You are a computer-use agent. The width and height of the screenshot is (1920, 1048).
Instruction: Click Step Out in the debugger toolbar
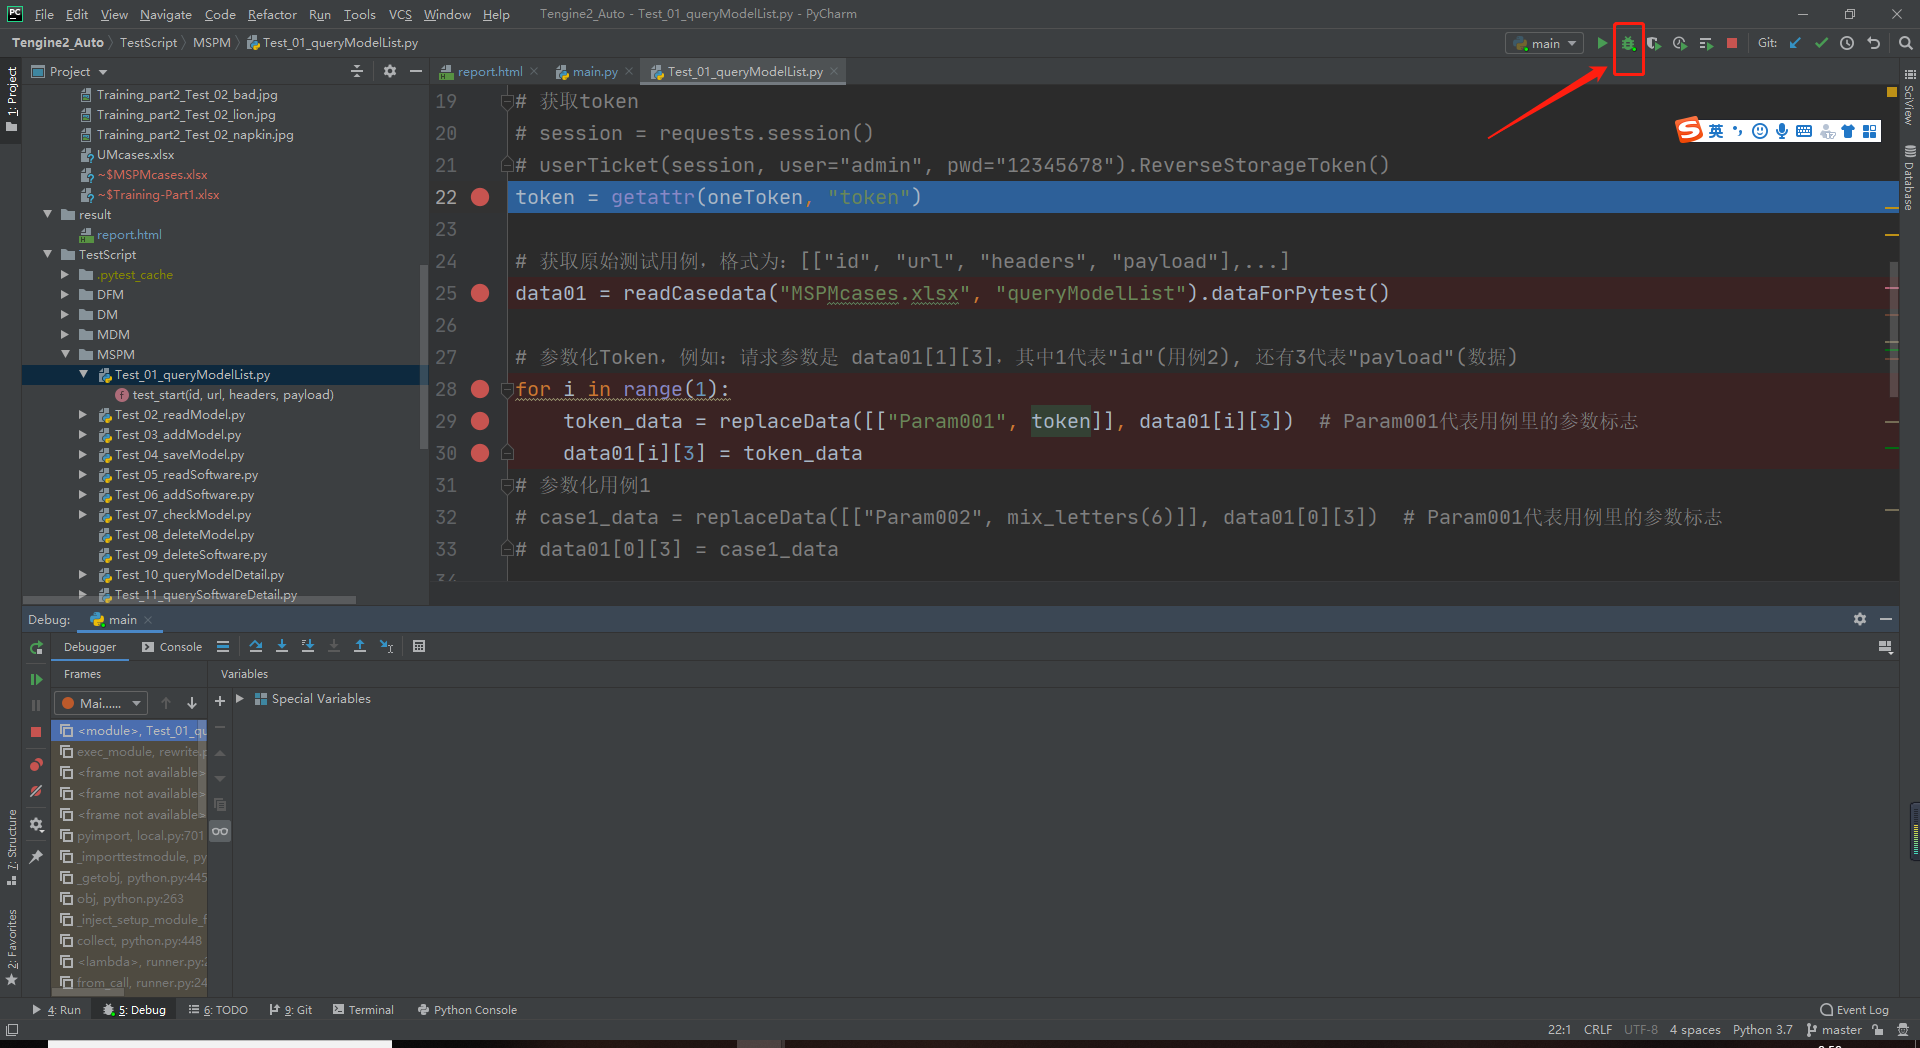[360, 646]
